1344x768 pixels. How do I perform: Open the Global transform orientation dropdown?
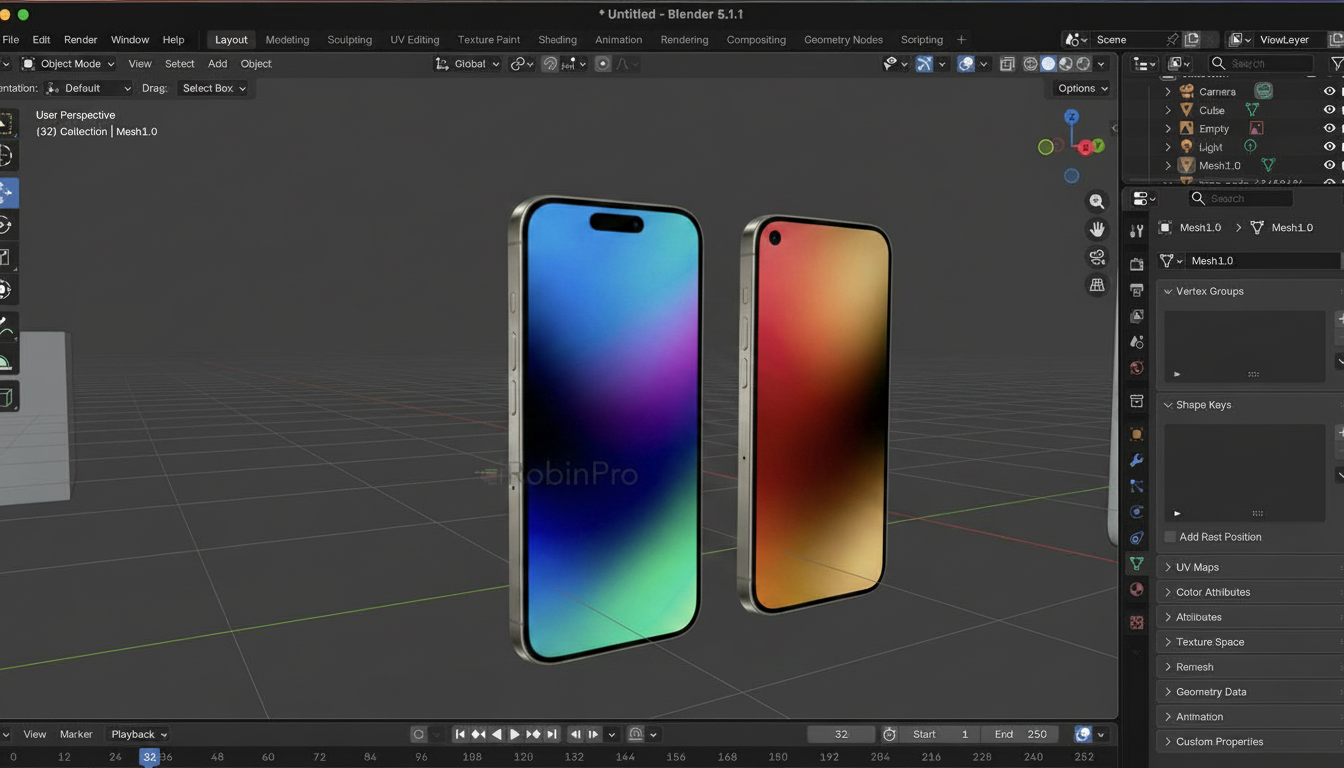point(468,64)
